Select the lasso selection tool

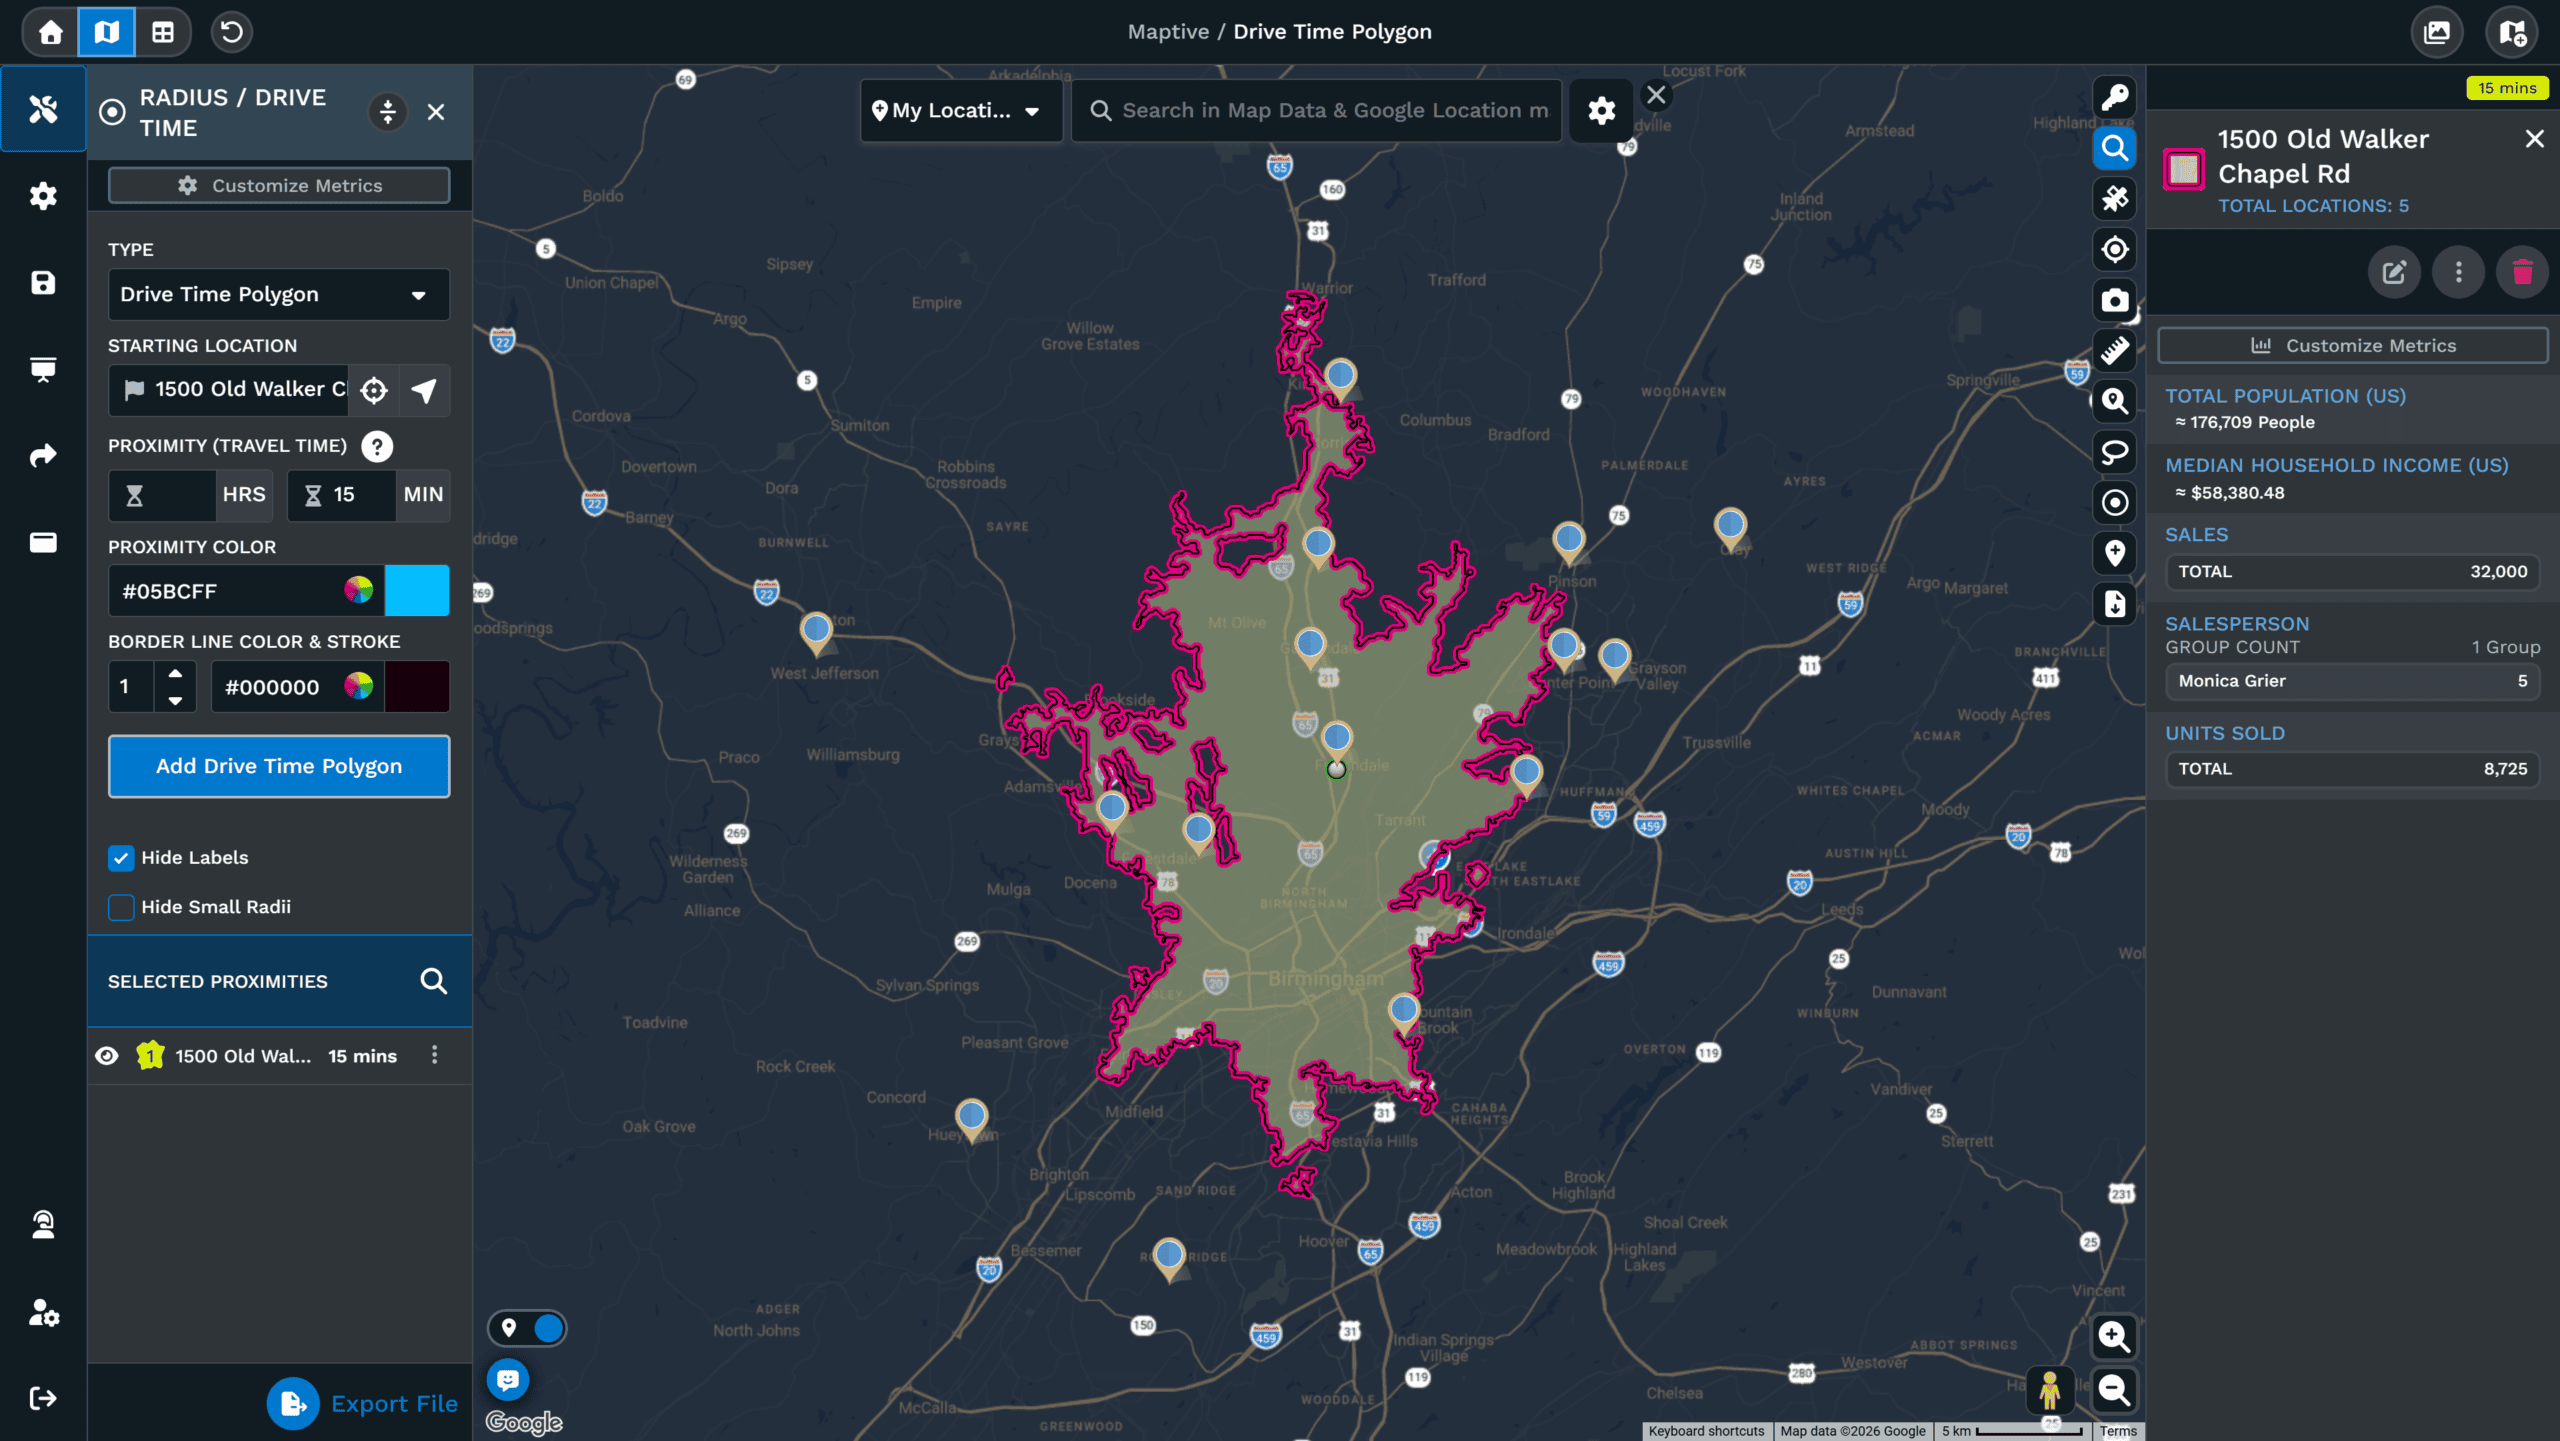pyautogui.click(x=2114, y=452)
